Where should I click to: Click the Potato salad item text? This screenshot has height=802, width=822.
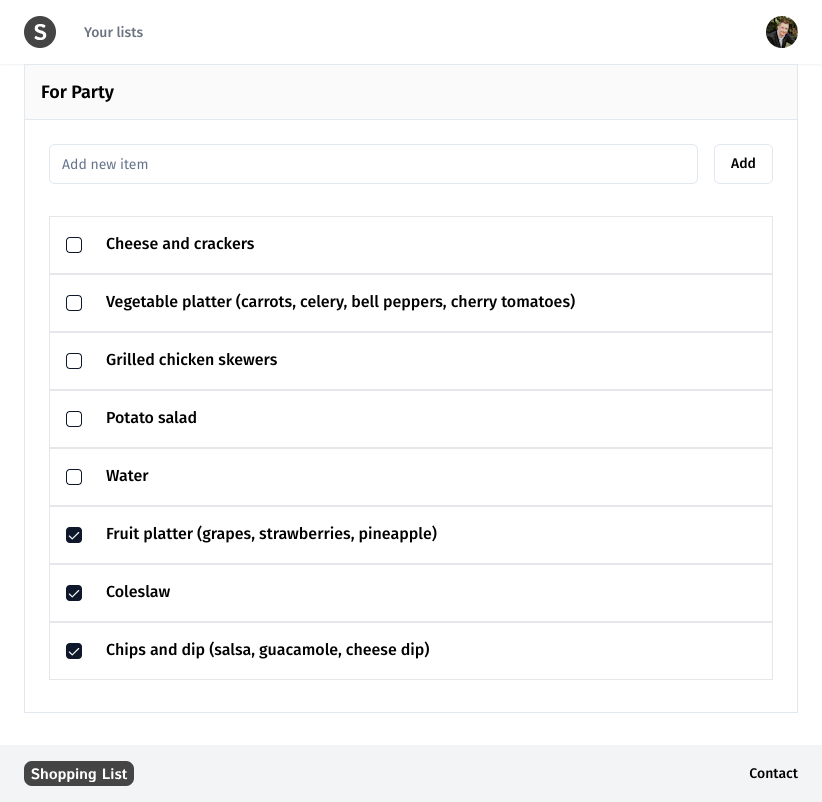coord(151,417)
